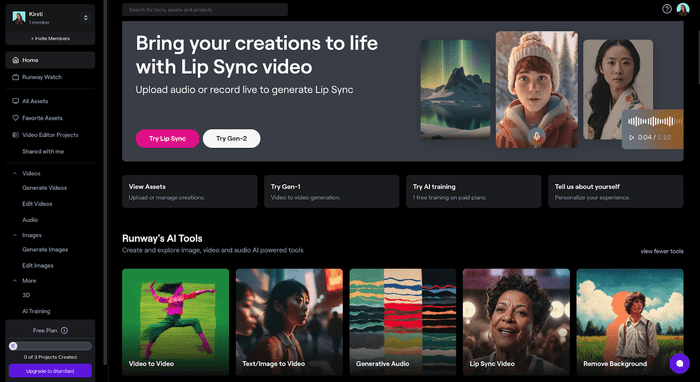Viewport: 700px width, 382px height.
Task: Click the woman portrait image in banner
Action: tap(618, 89)
